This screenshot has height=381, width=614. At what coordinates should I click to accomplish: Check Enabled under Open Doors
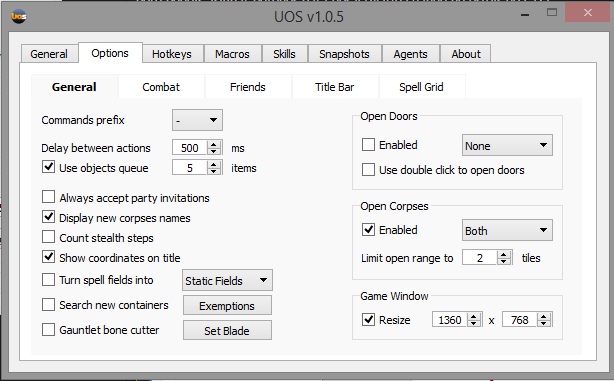coord(368,144)
